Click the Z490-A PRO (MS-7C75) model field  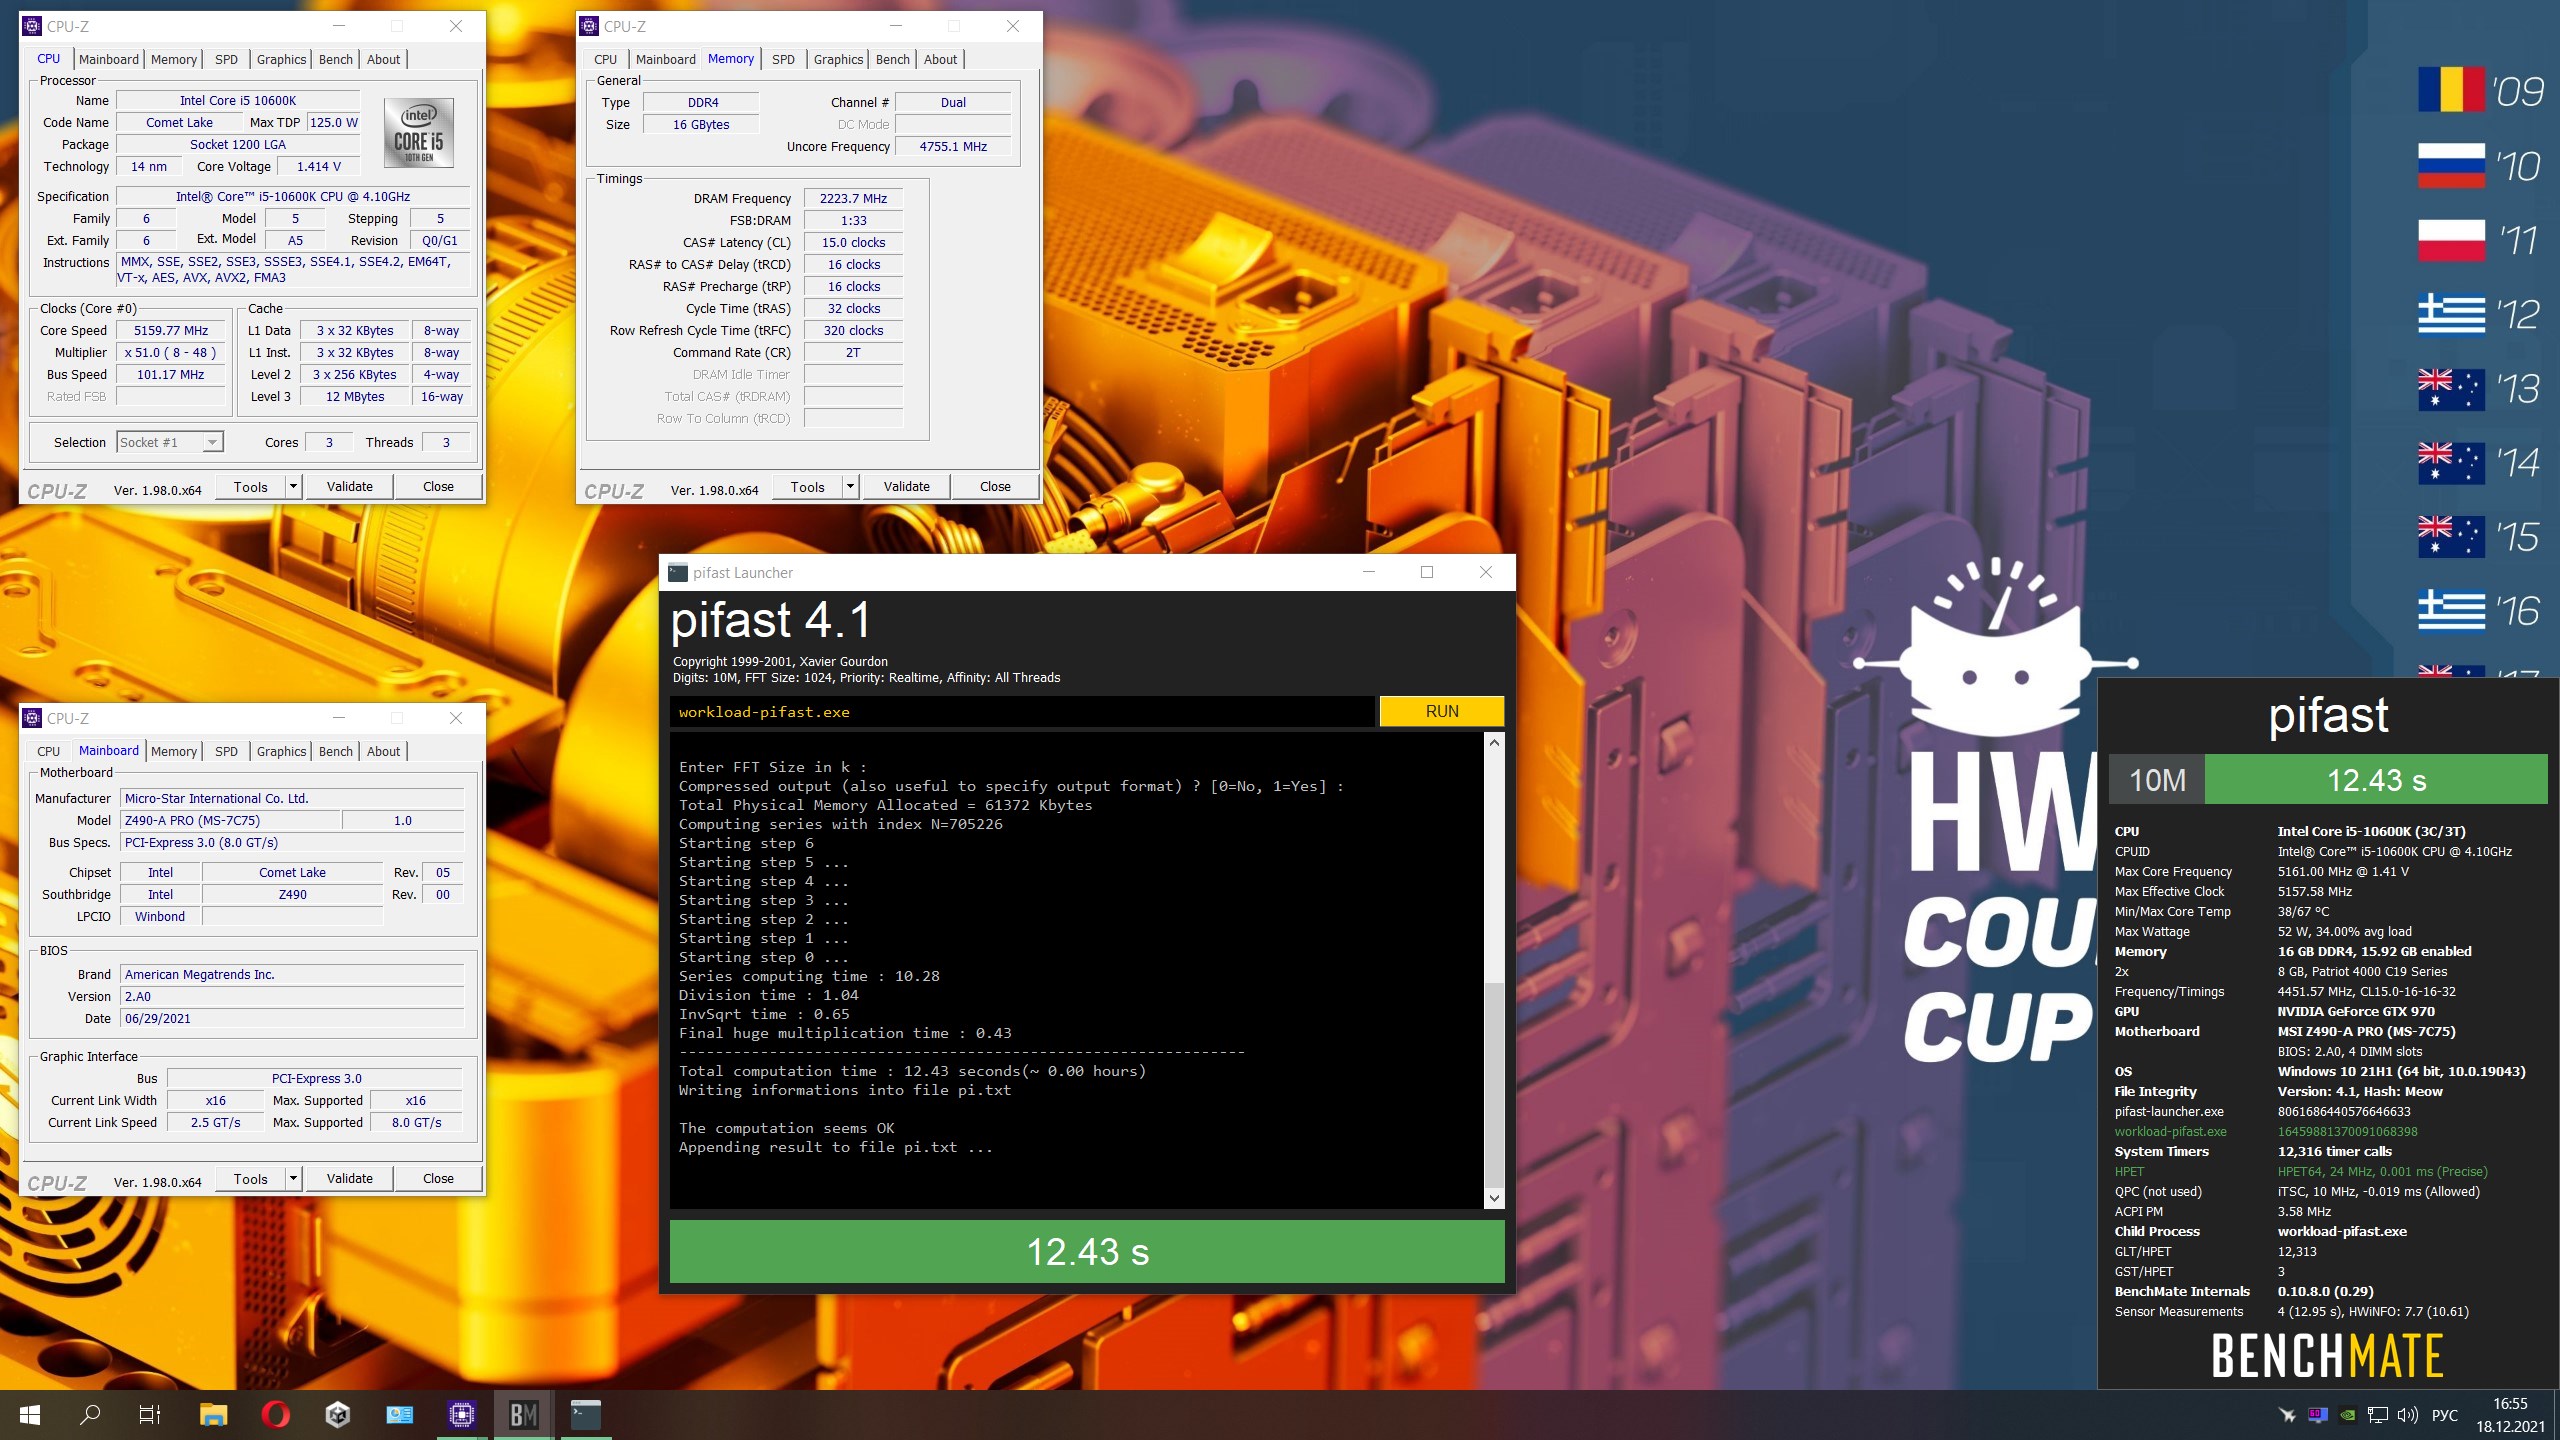231,821
